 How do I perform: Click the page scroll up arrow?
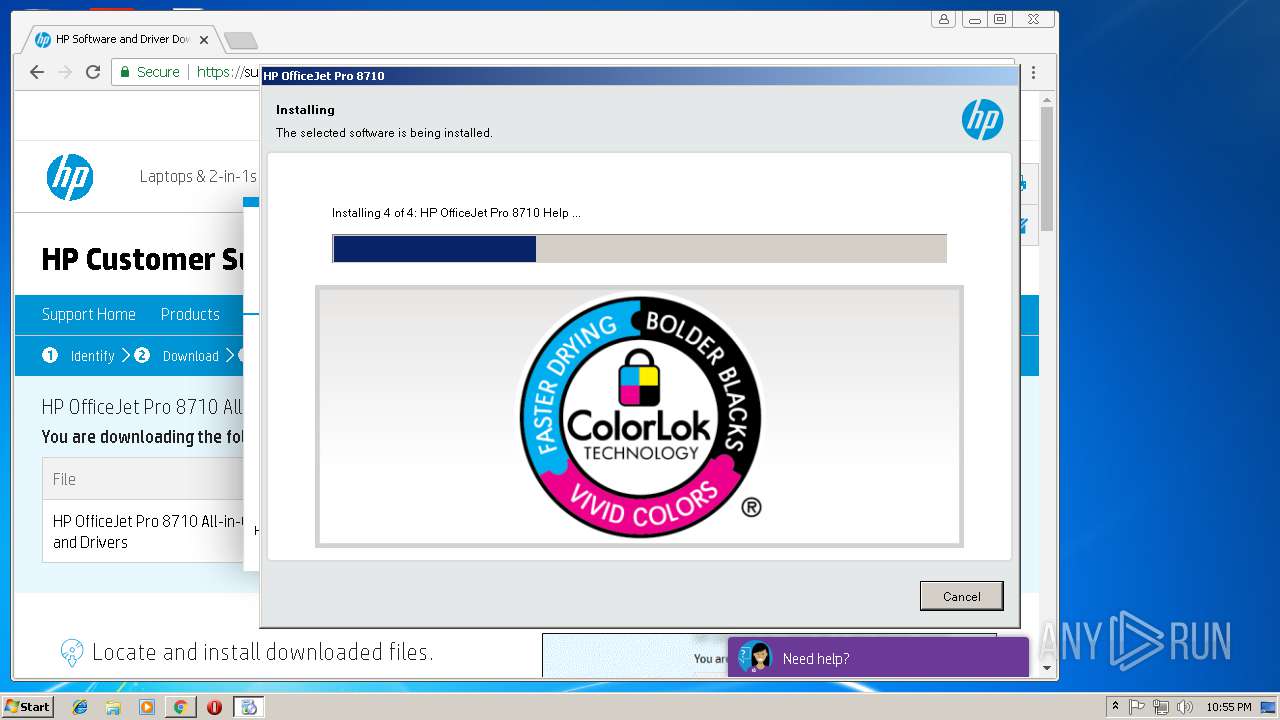[x=1047, y=99]
